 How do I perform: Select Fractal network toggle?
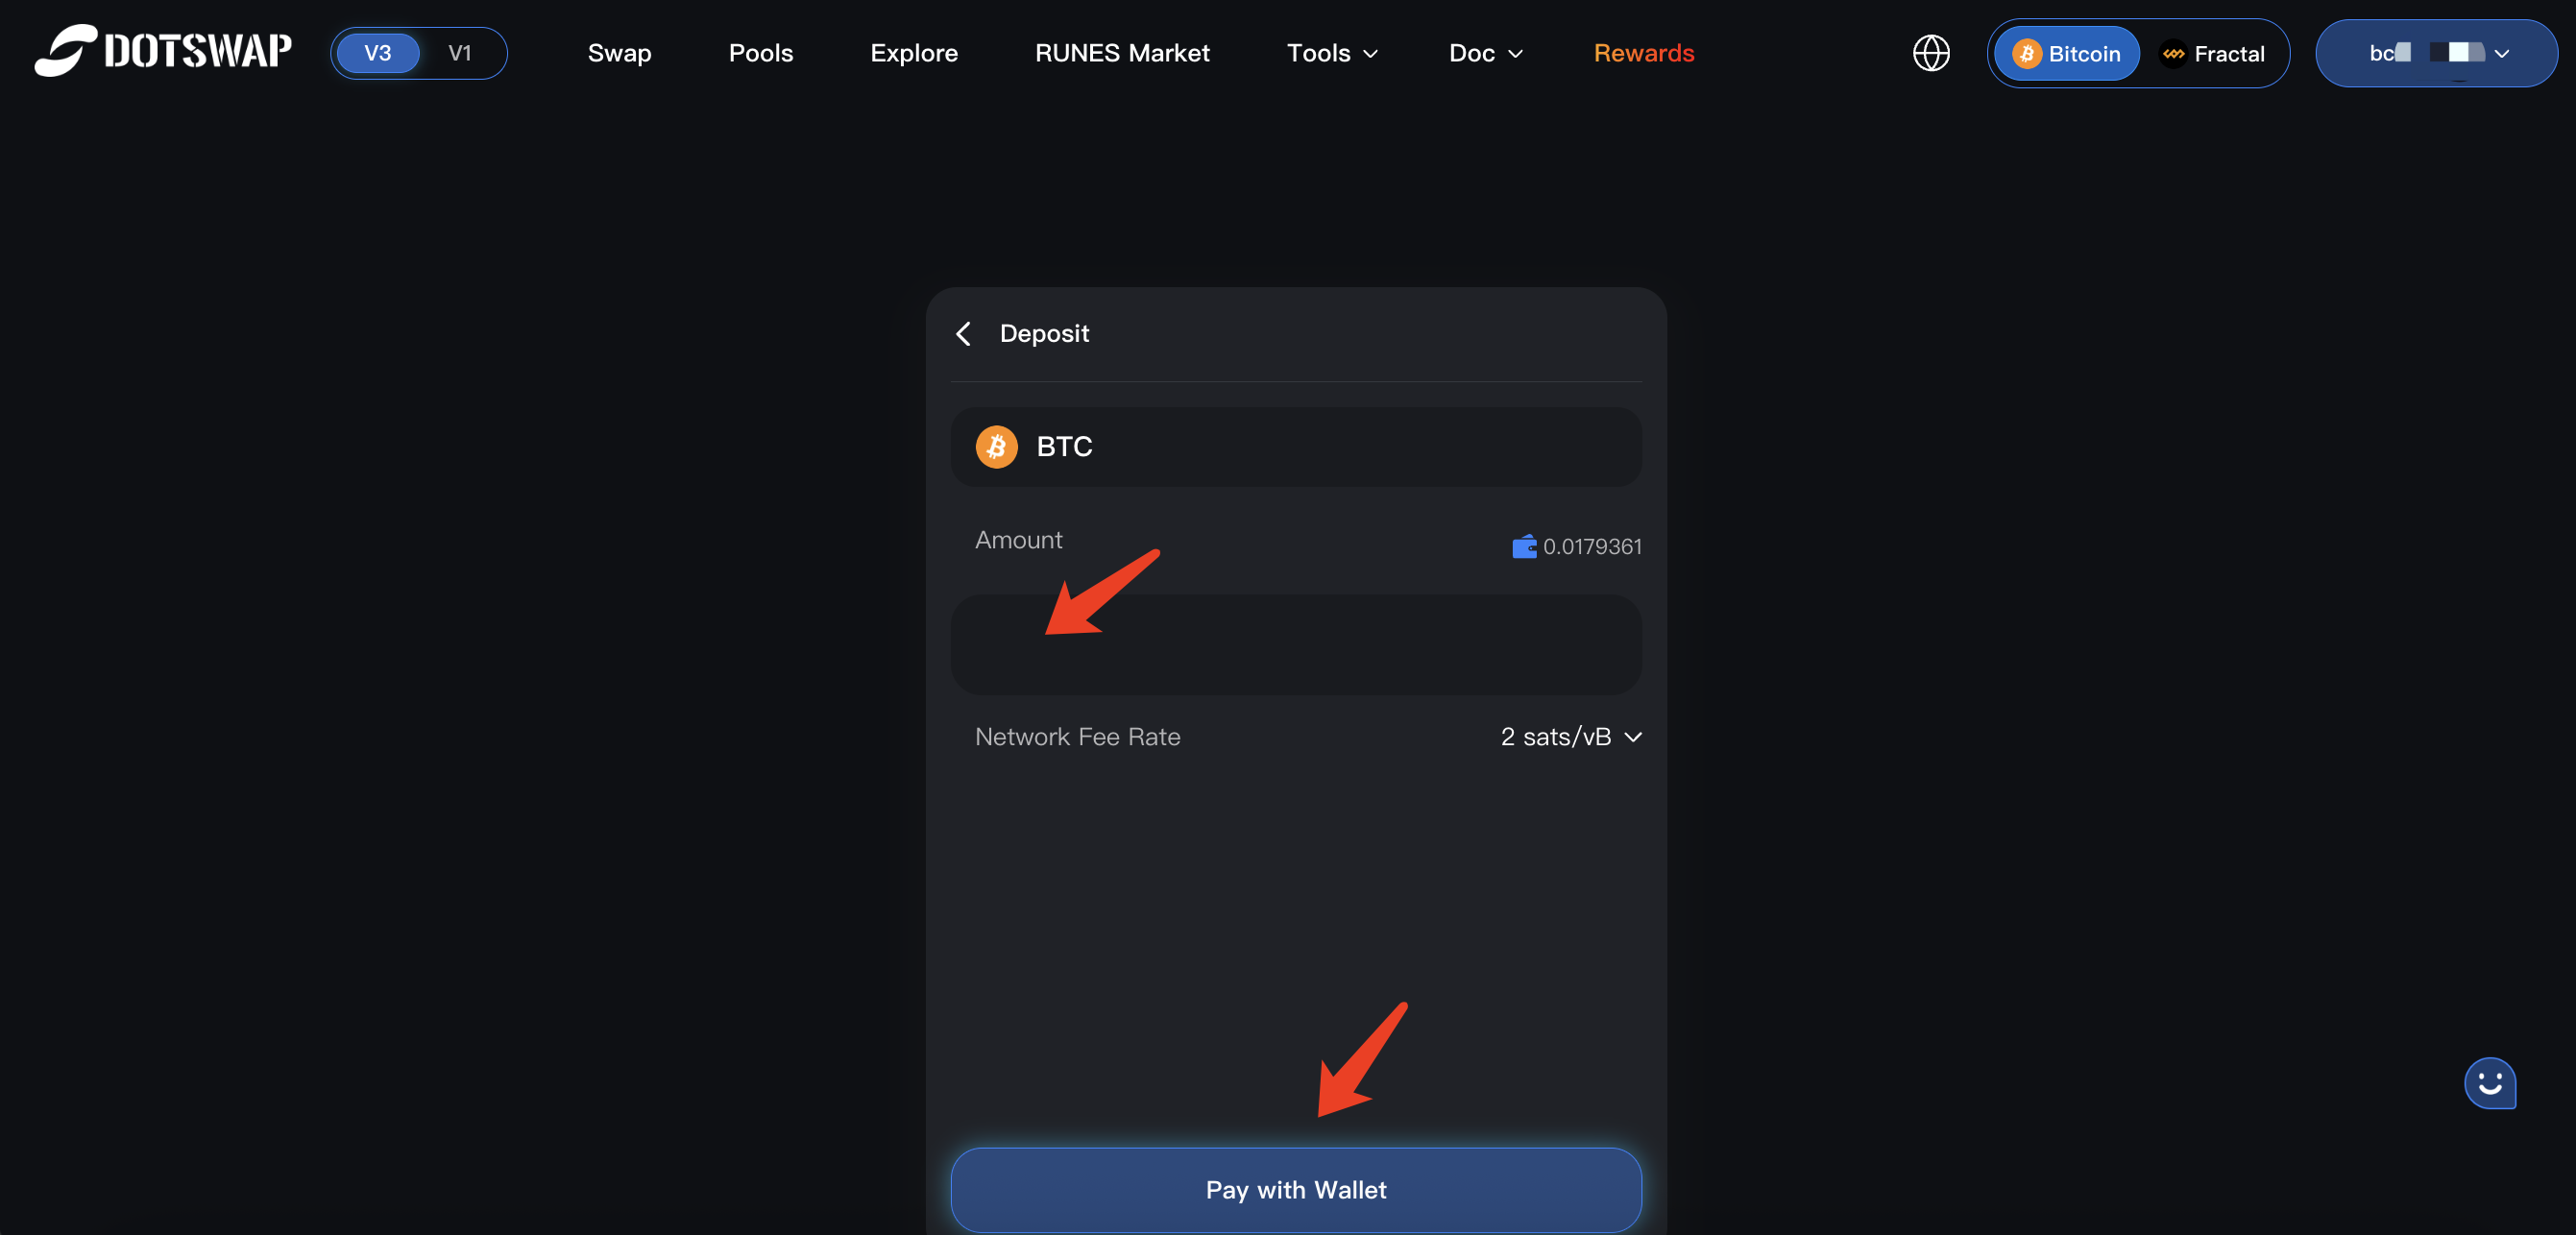[x=2212, y=54]
